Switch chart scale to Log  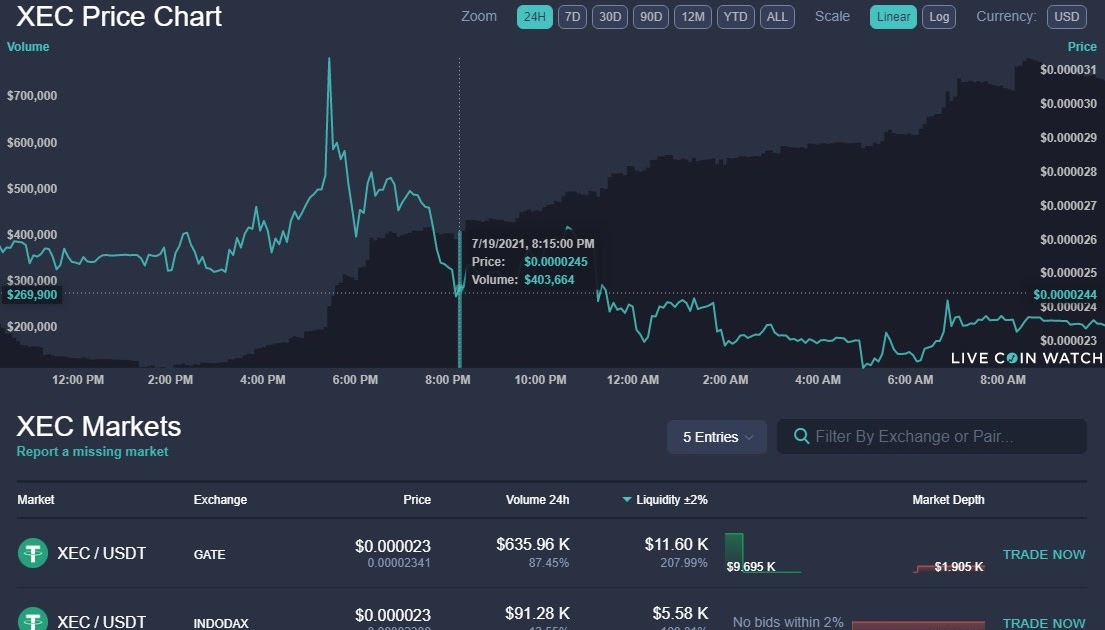938,17
